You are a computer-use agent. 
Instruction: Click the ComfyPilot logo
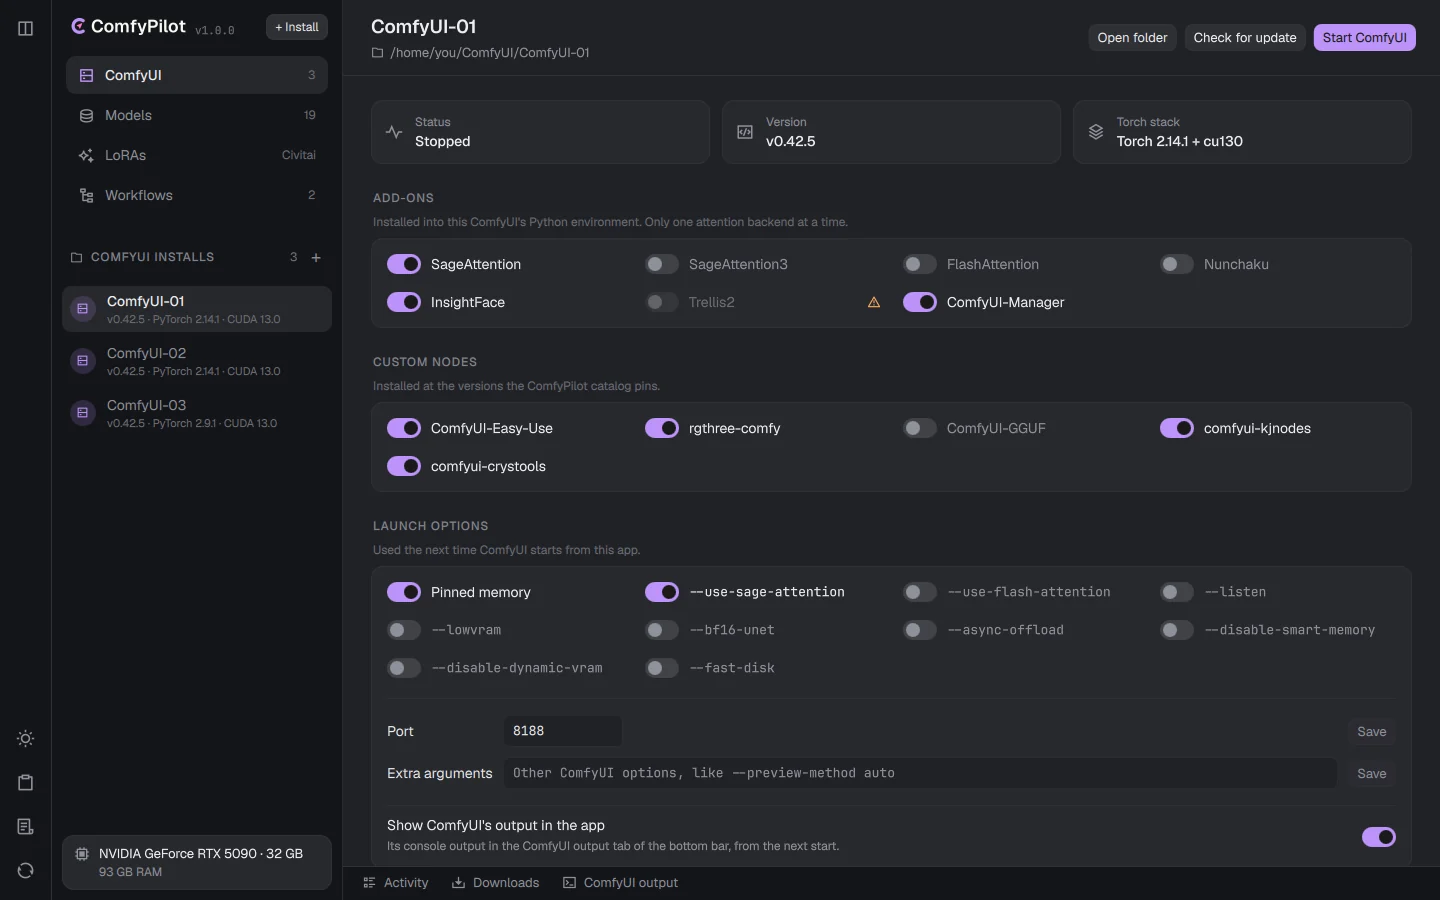[78, 27]
